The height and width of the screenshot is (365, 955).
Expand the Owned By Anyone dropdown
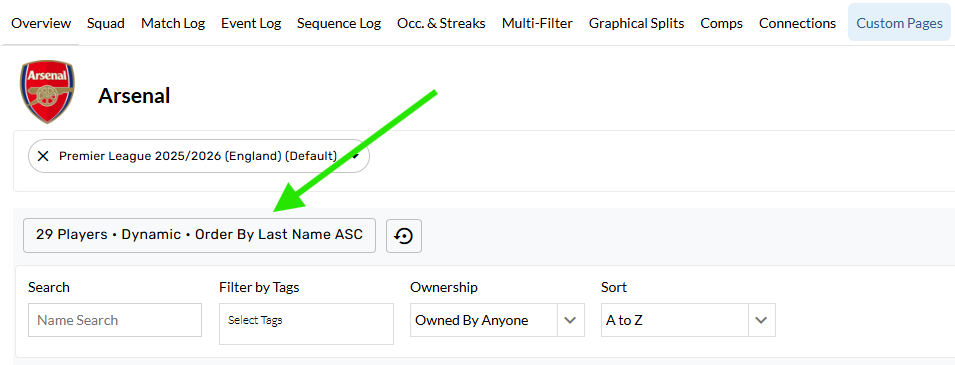tap(497, 320)
